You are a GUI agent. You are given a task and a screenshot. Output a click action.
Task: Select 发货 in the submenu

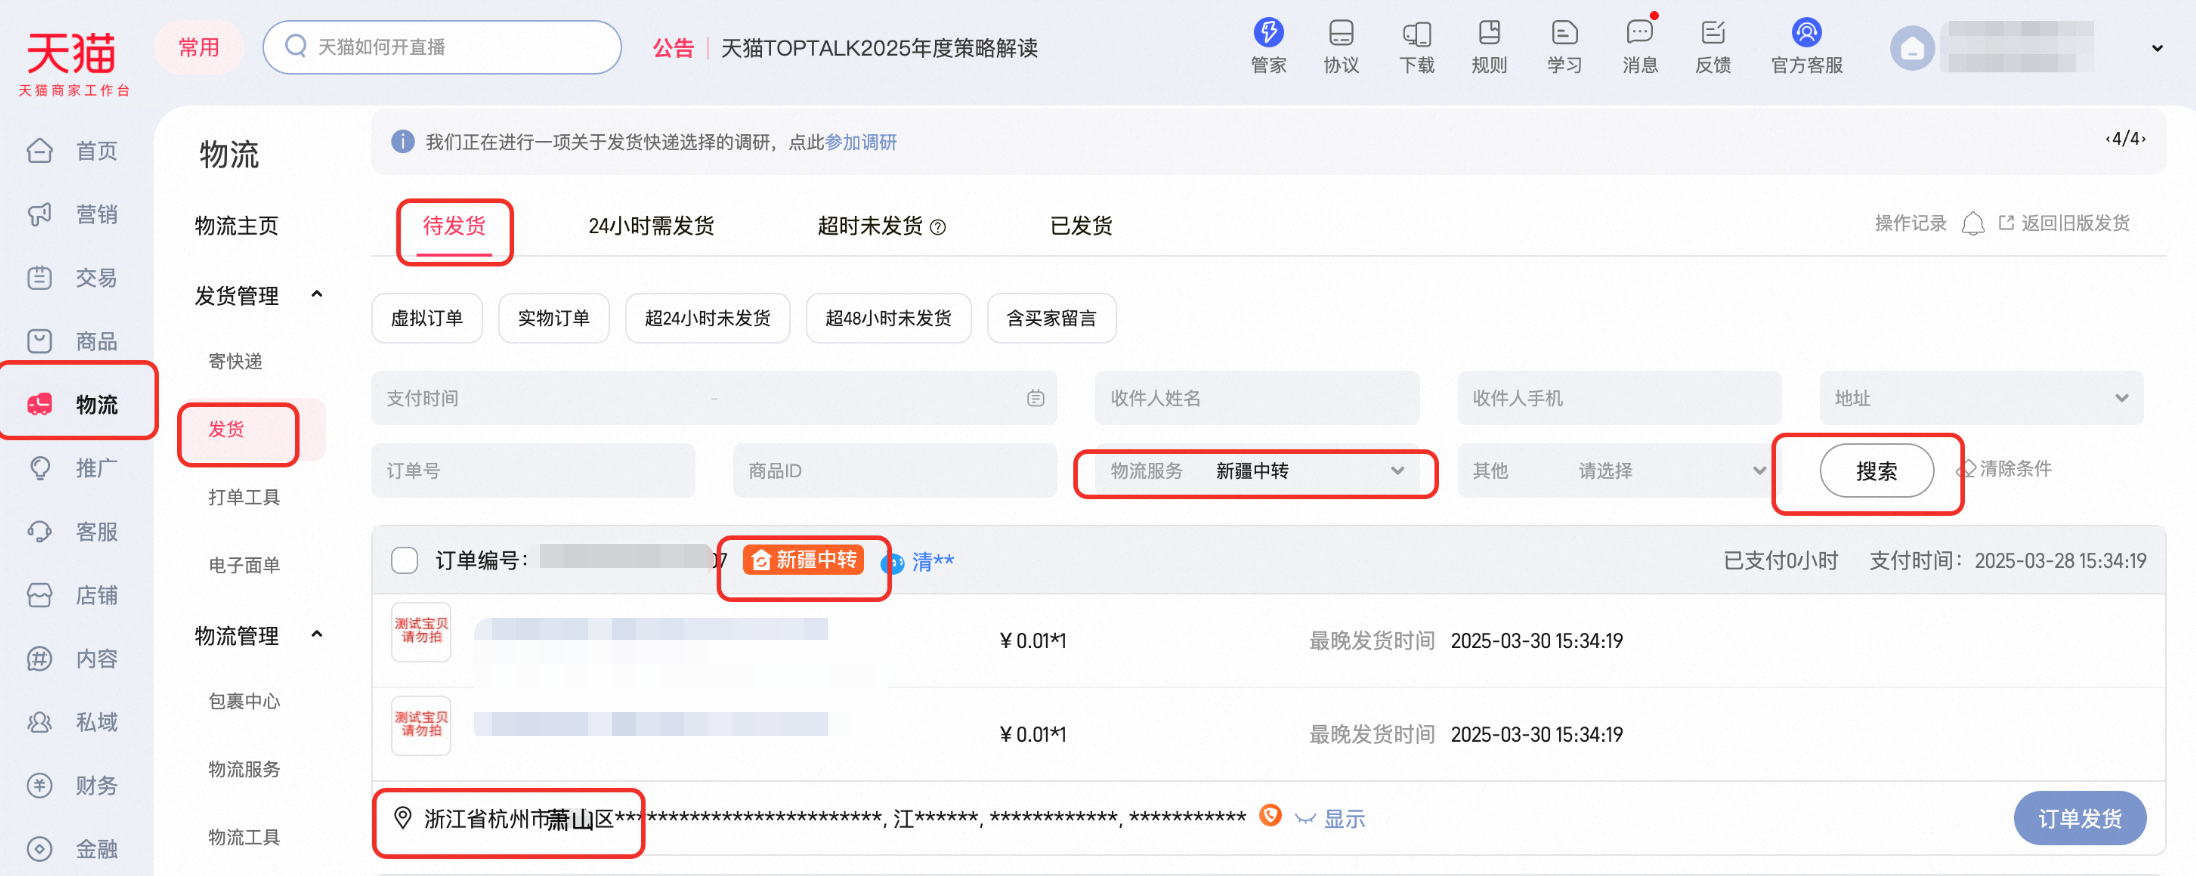coord(226,429)
